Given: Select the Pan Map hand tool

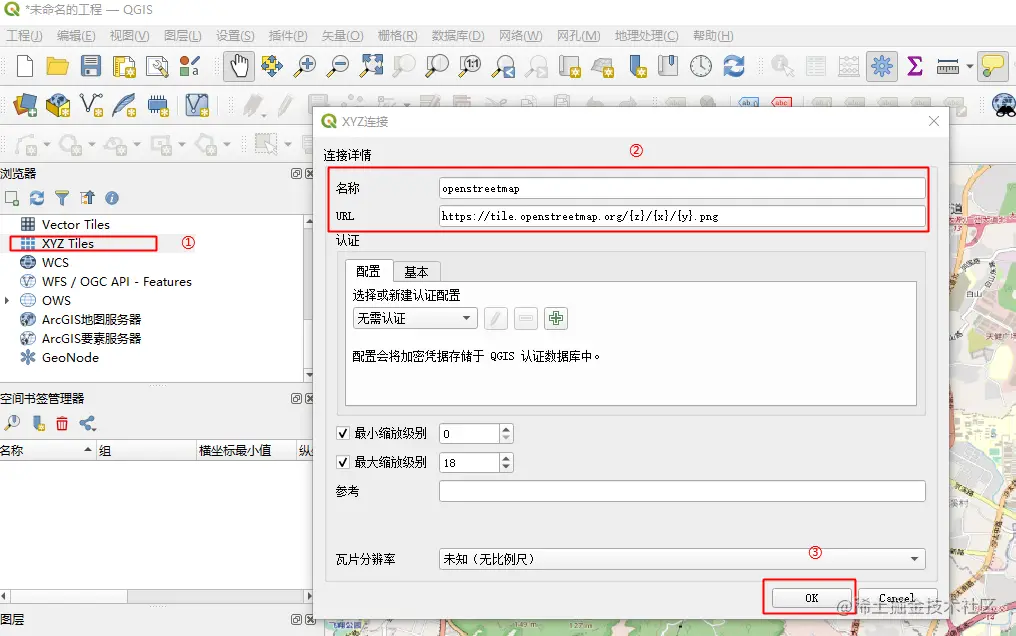Looking at the screenshot, I should 239,66.
